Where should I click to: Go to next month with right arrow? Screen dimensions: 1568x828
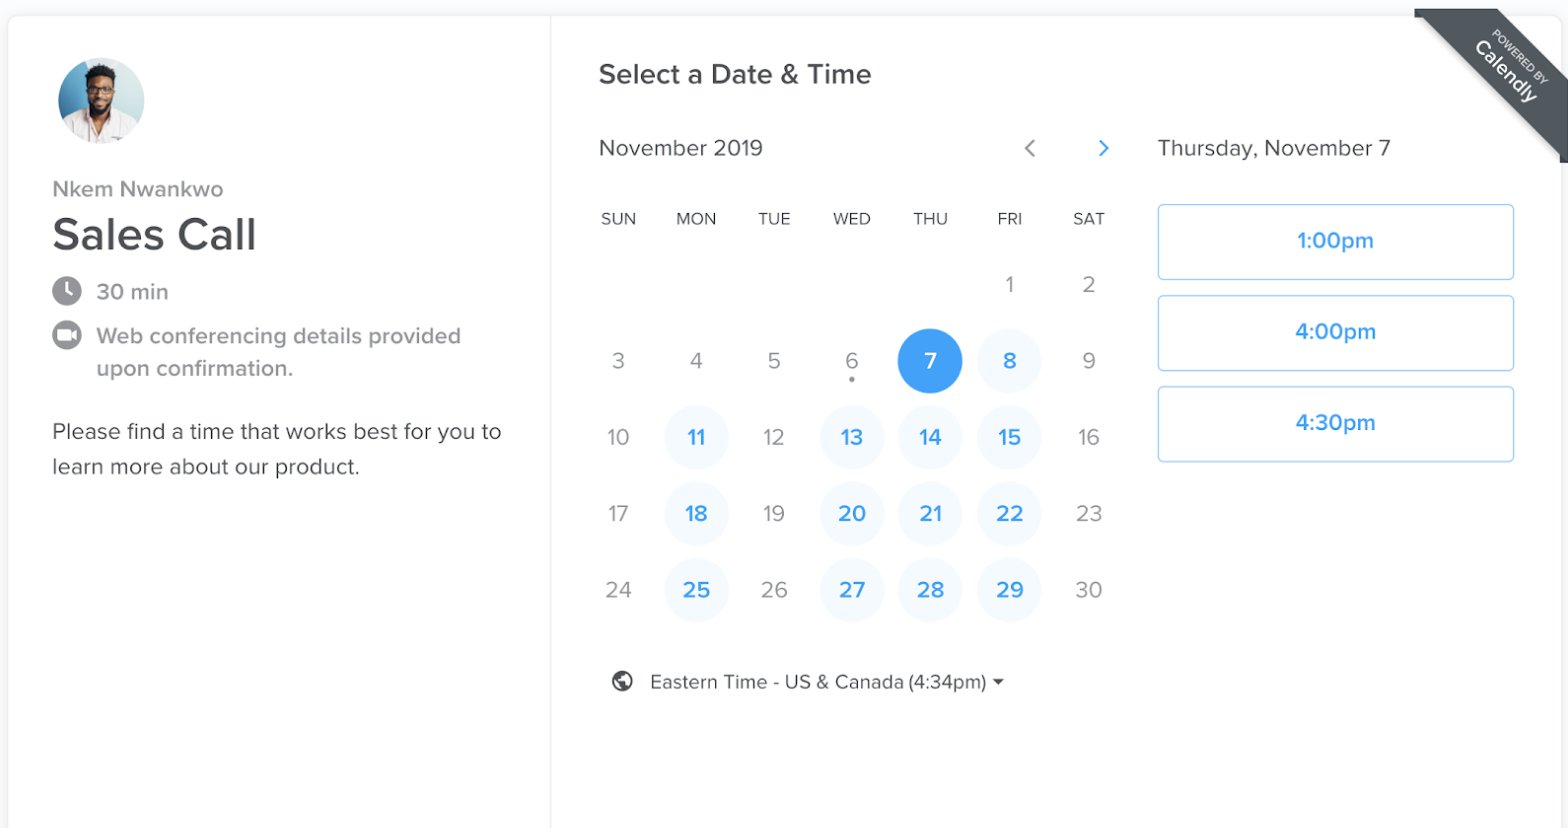1103,148
